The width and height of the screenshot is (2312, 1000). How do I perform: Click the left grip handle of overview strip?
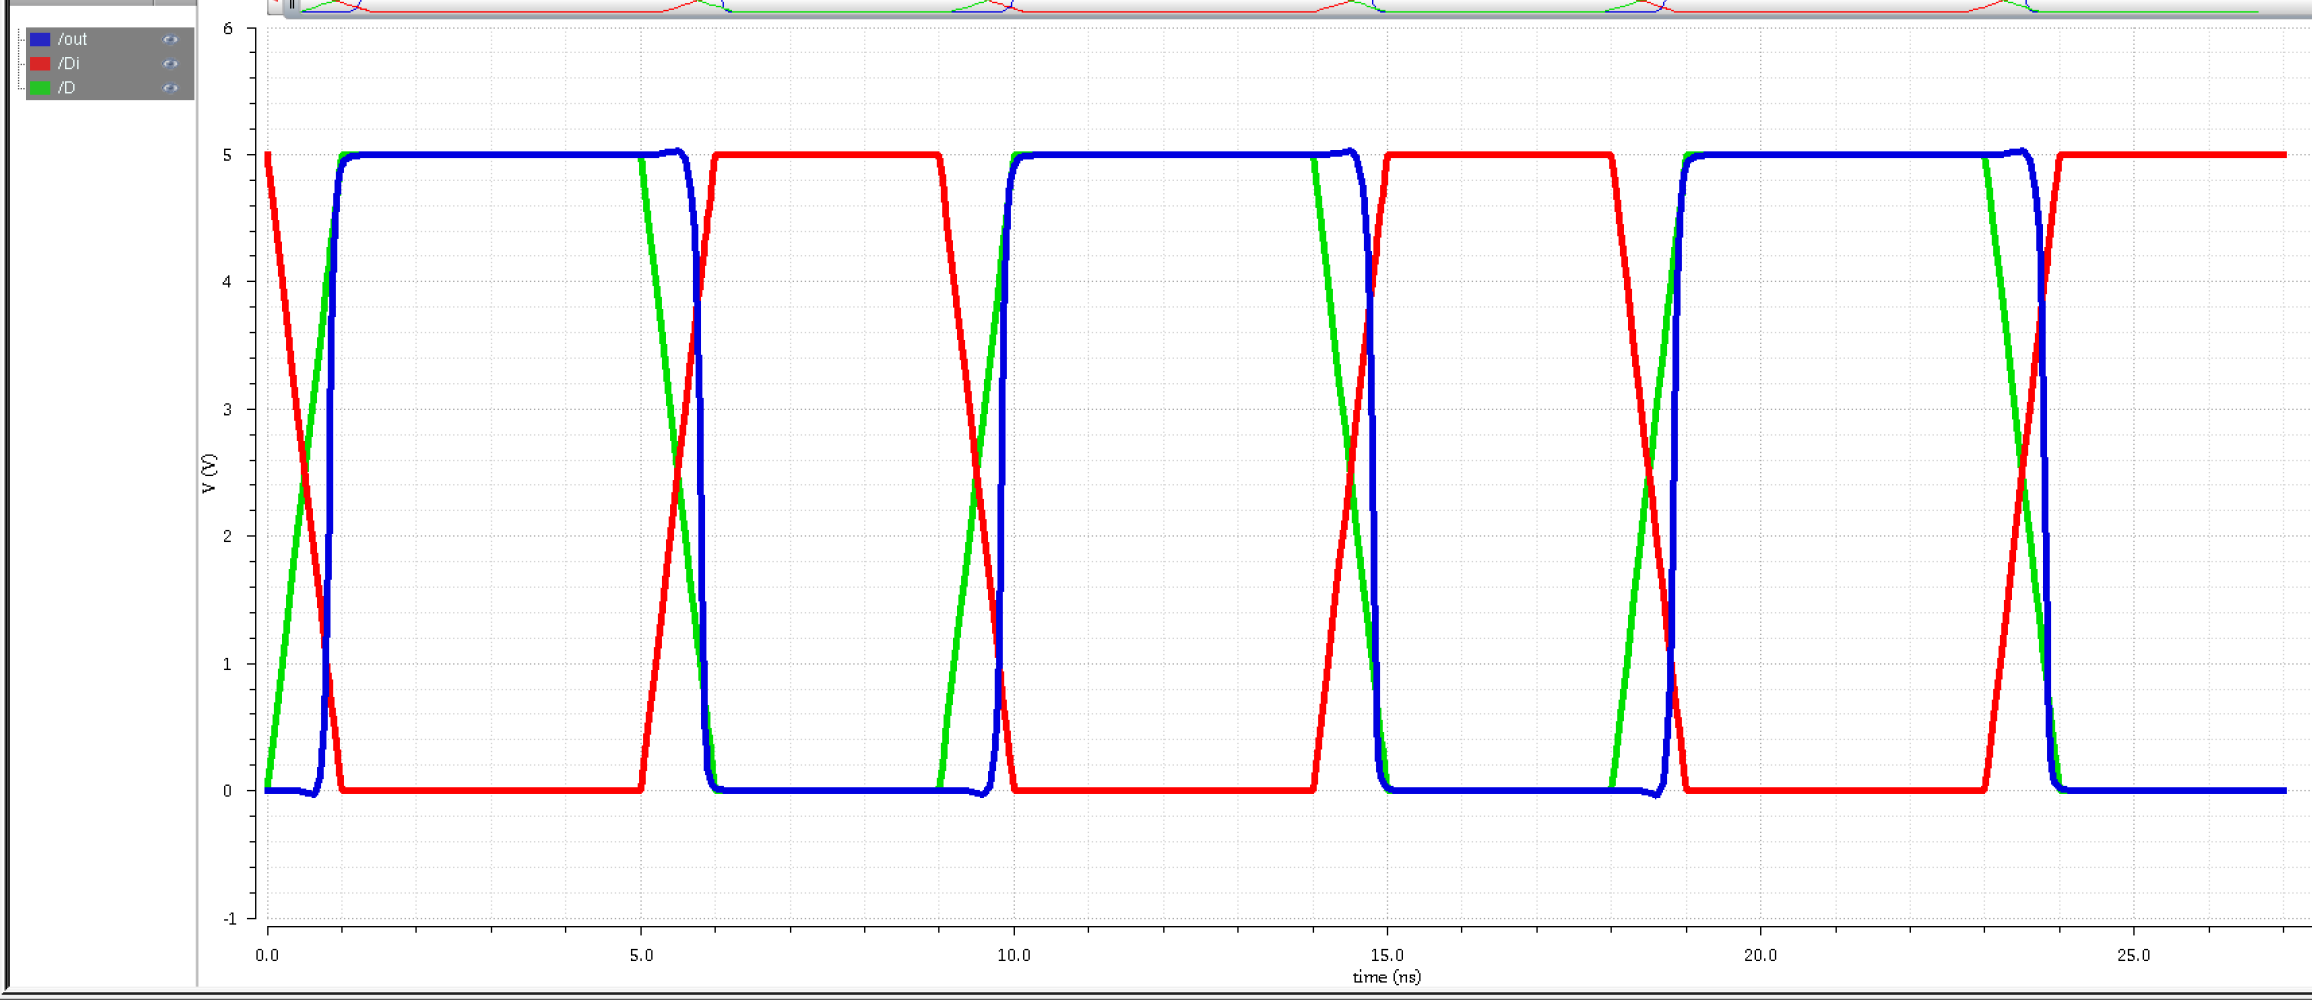[x=291, y=6]
